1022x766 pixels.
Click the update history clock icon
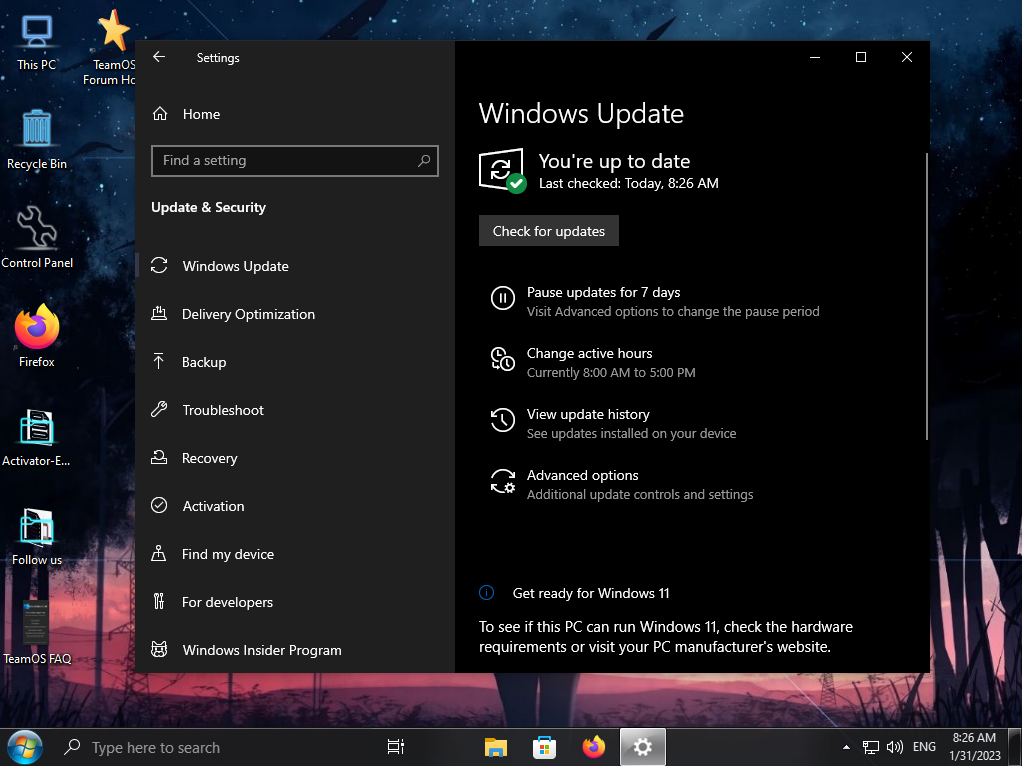[503, 420]
